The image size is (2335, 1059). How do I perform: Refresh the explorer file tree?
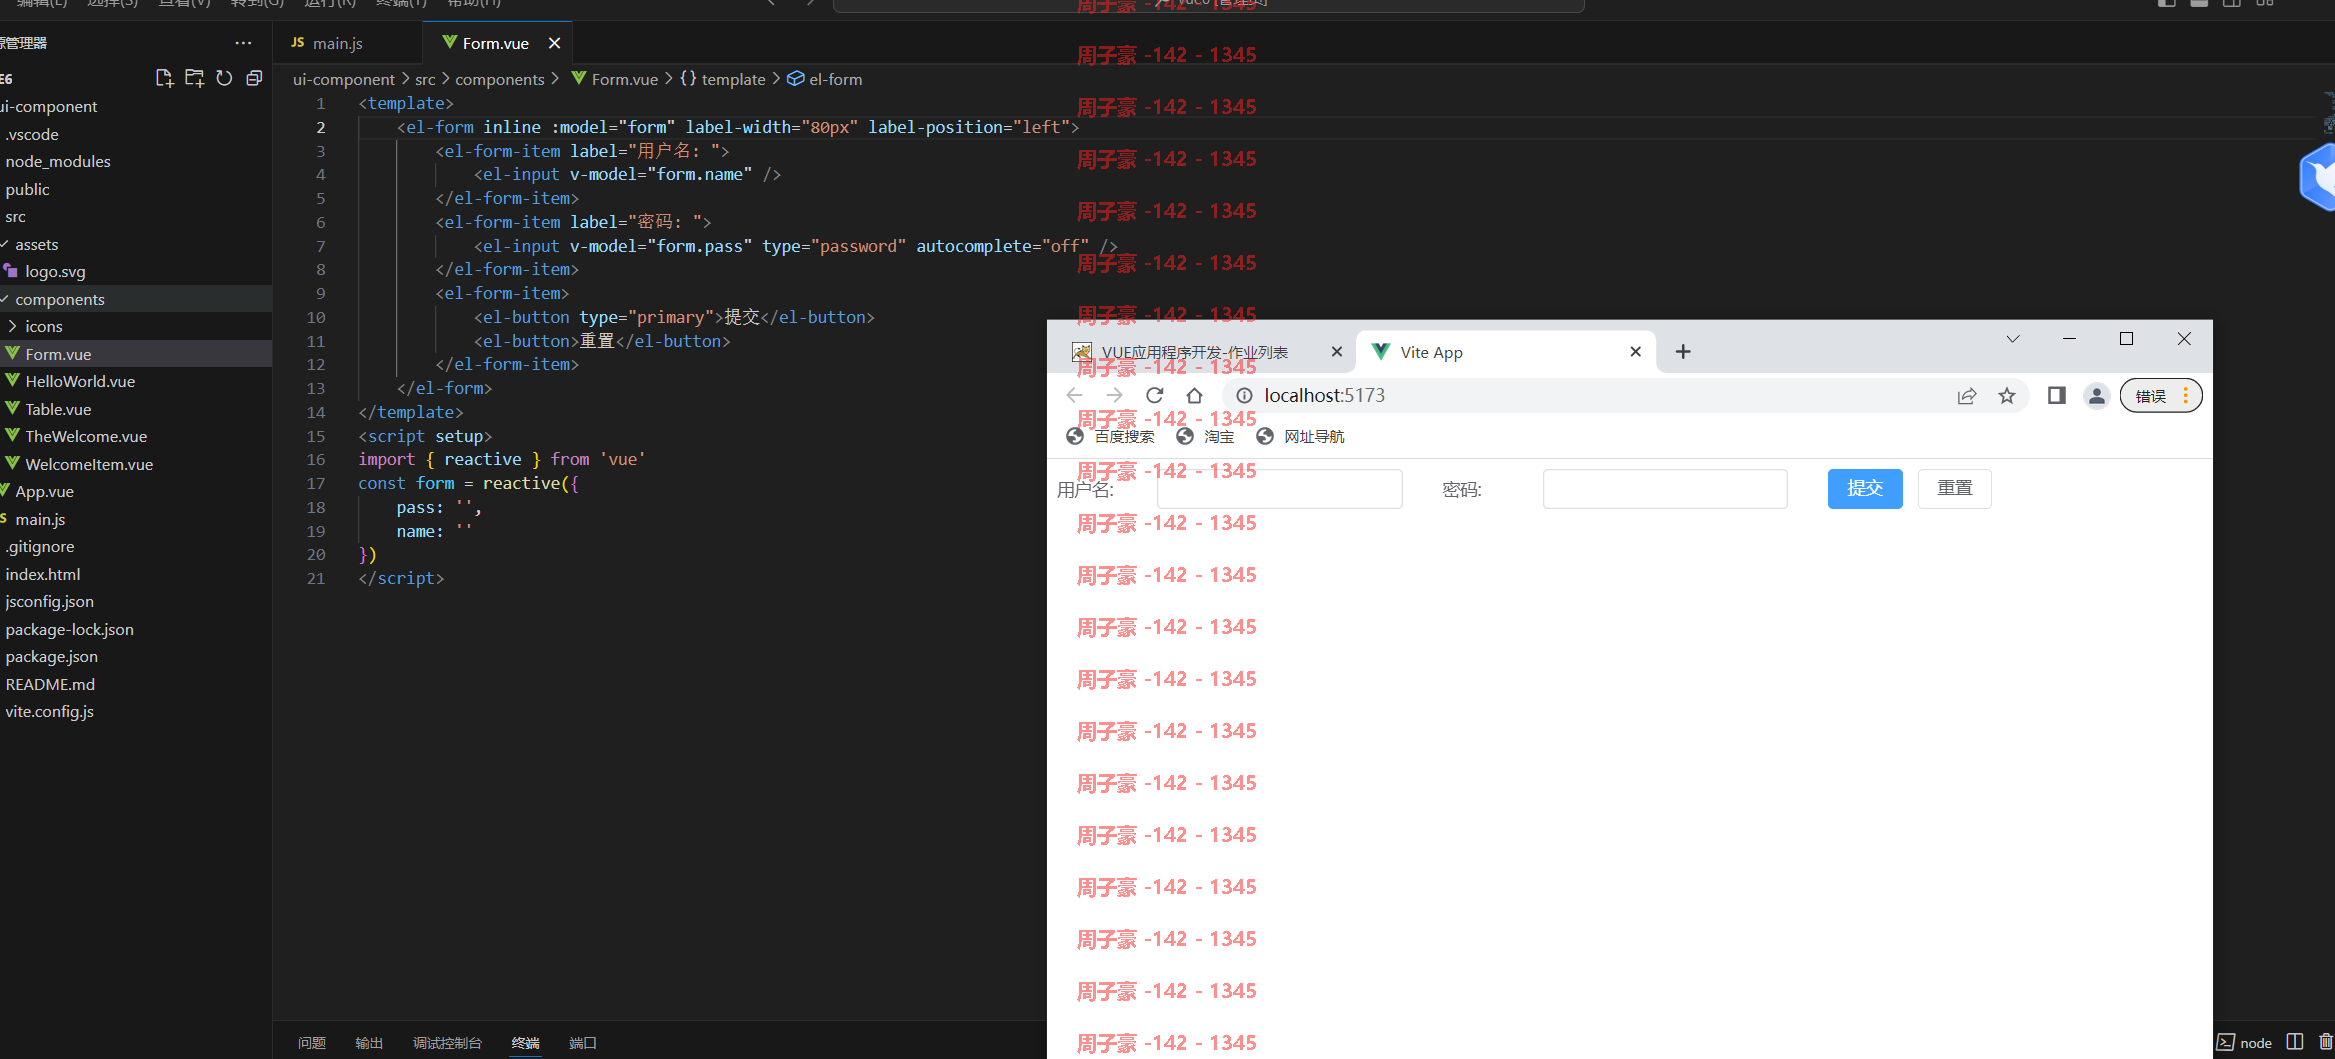coord(224,78)
